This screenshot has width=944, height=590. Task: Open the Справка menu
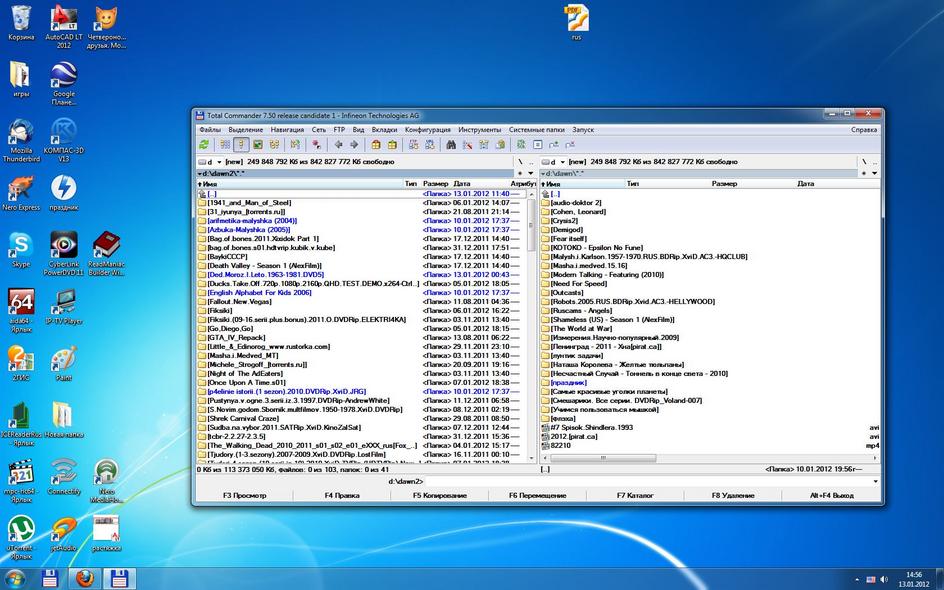coord(864,129)
